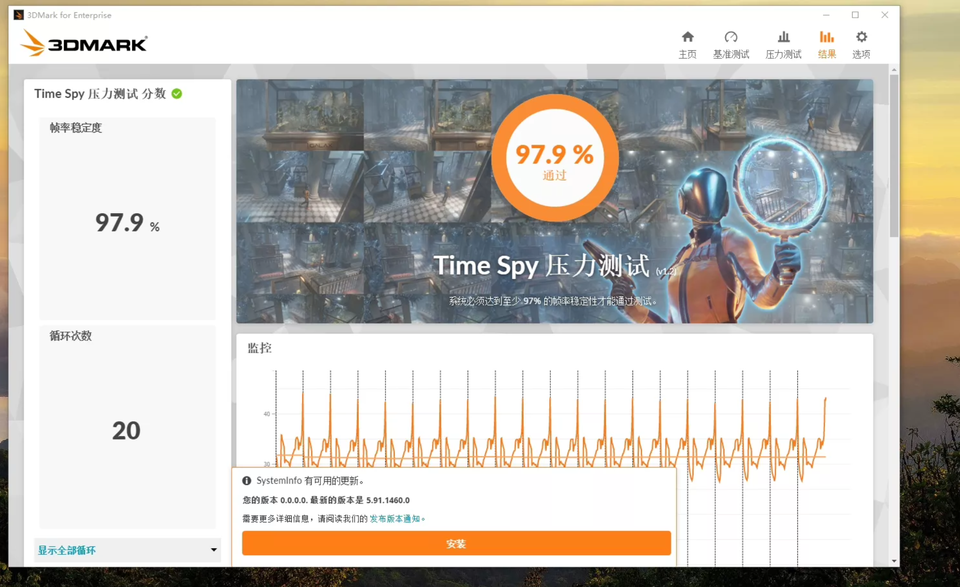Click the 帧率稳定度 label
Screen dimensions: 960x587
pyautogui.click(x=76, y=128)
